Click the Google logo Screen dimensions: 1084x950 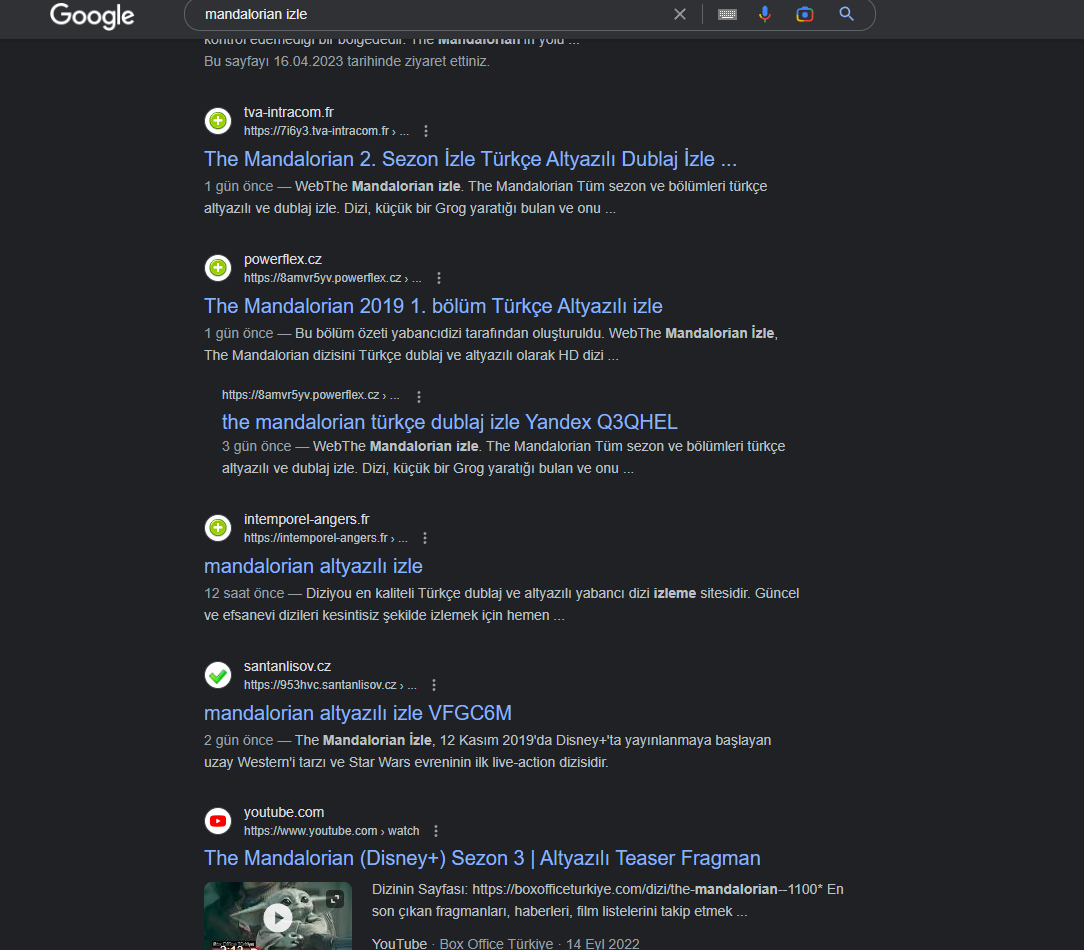pos(92,15)
